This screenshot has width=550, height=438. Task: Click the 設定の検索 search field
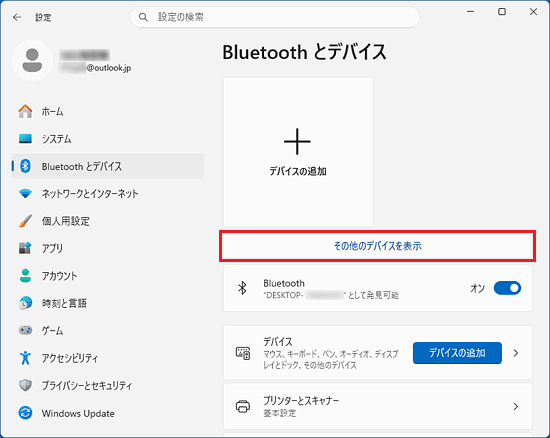click(x=275, y=17)
